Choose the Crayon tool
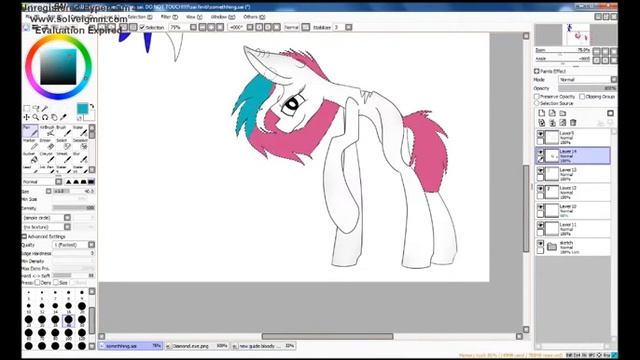The width and height of the screenshot is (640, 360). click(x=47, y=158)
